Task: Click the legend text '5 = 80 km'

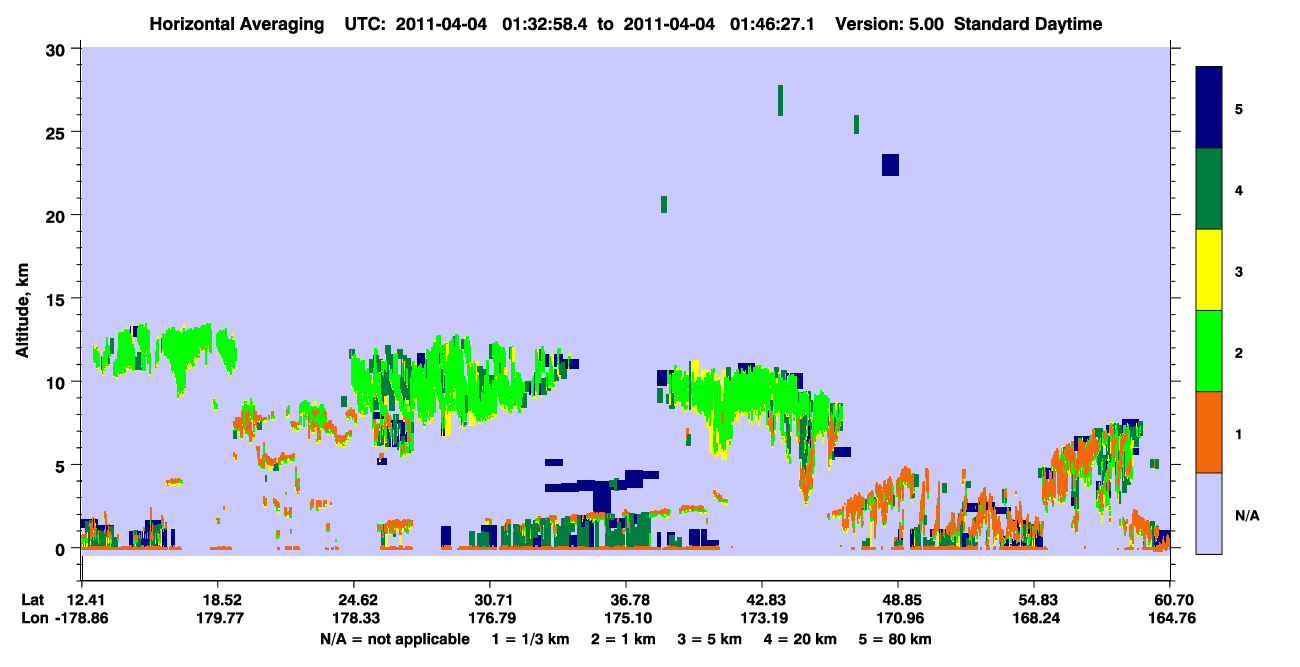Action: 896,639
